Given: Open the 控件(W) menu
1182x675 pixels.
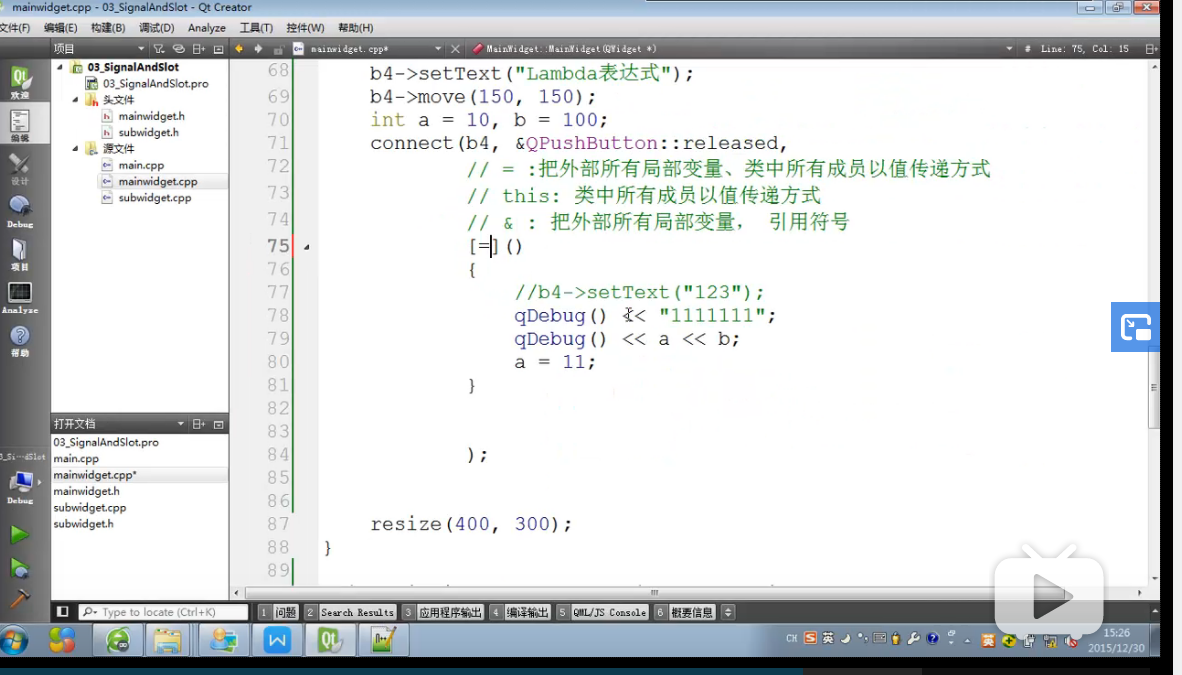Looking at the screenshot, I should [305, 27].
